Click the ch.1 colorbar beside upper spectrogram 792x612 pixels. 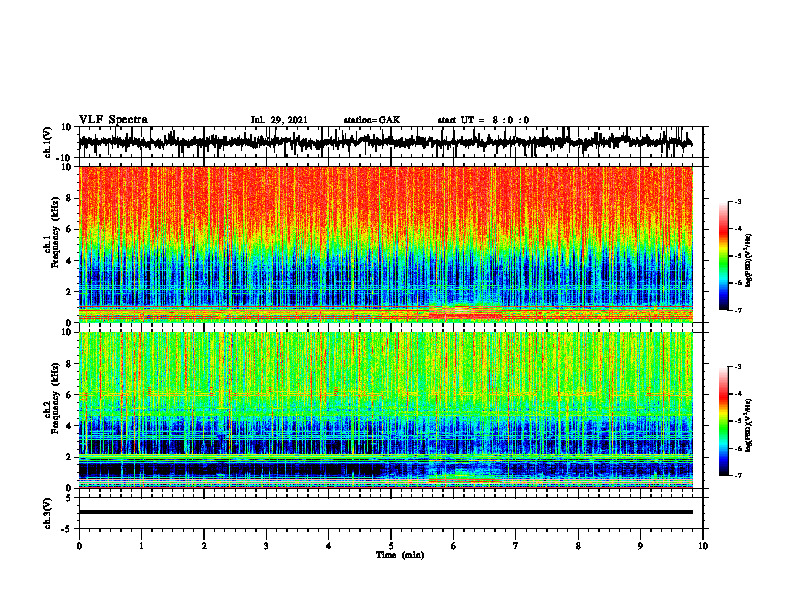pos(723,256)
